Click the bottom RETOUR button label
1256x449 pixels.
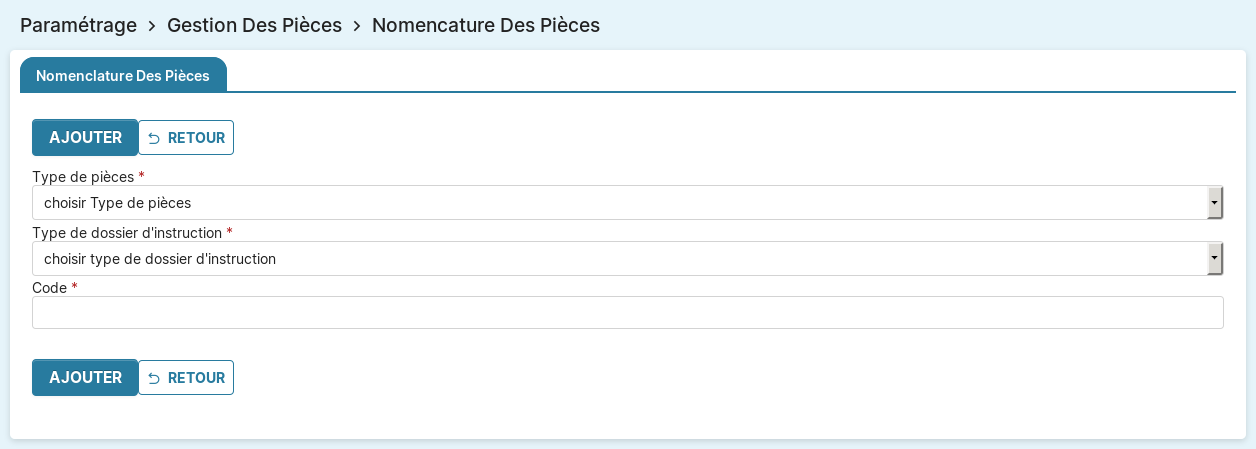click(196, 378)
